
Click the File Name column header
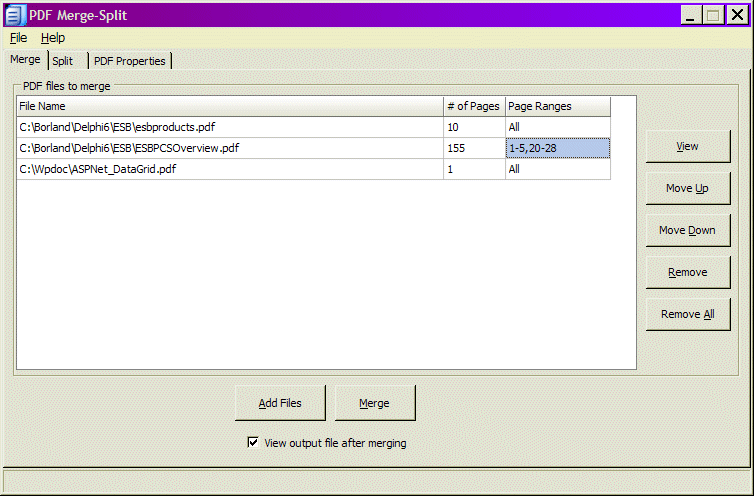click(x=230, y=106)
